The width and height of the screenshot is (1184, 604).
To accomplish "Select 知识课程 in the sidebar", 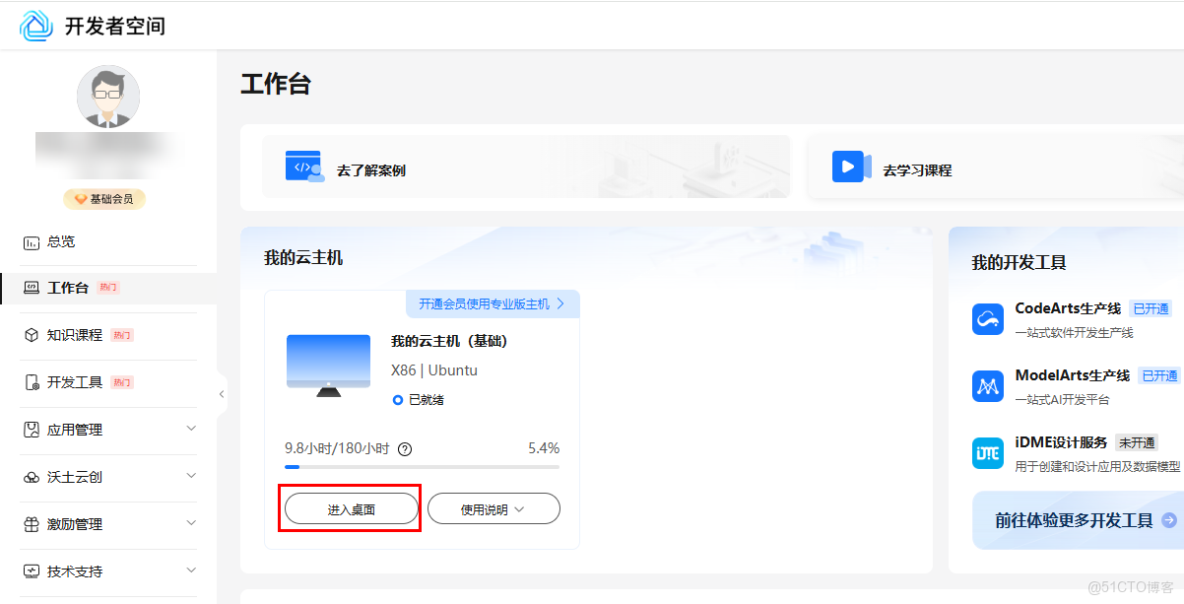I will (x=72, y=335).
